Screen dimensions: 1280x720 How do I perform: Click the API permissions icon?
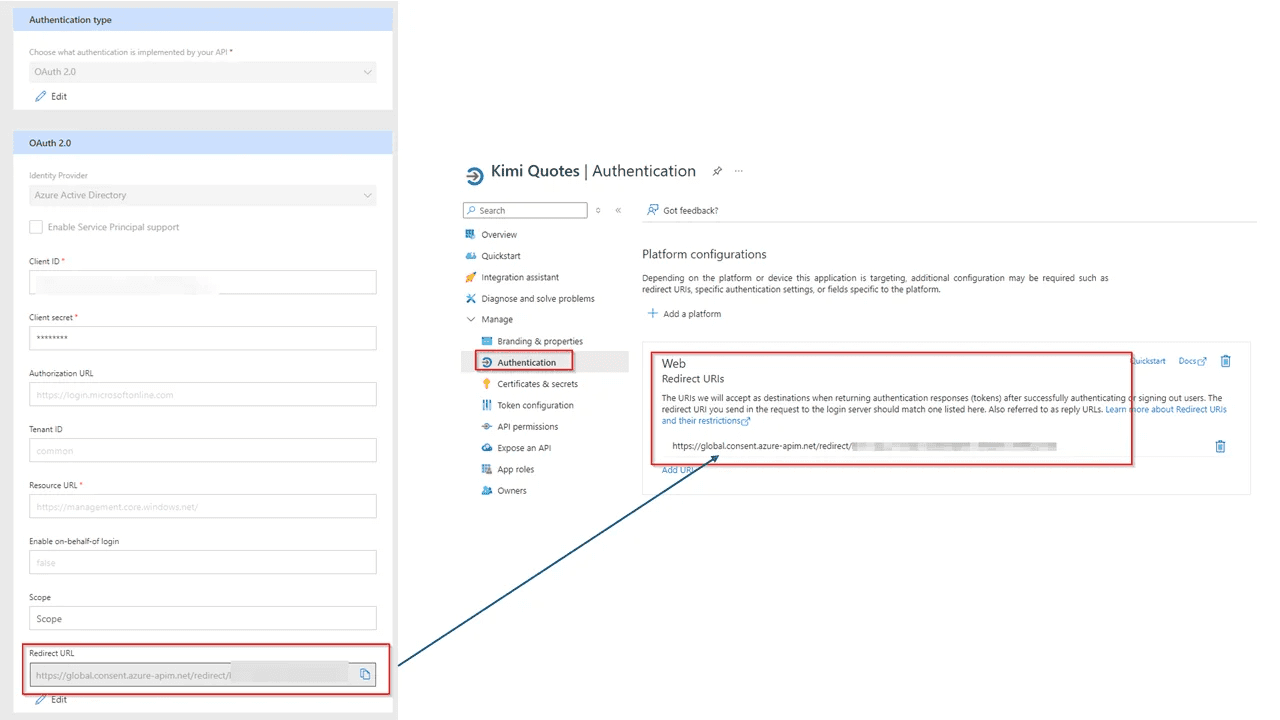(x=487, y=426)
